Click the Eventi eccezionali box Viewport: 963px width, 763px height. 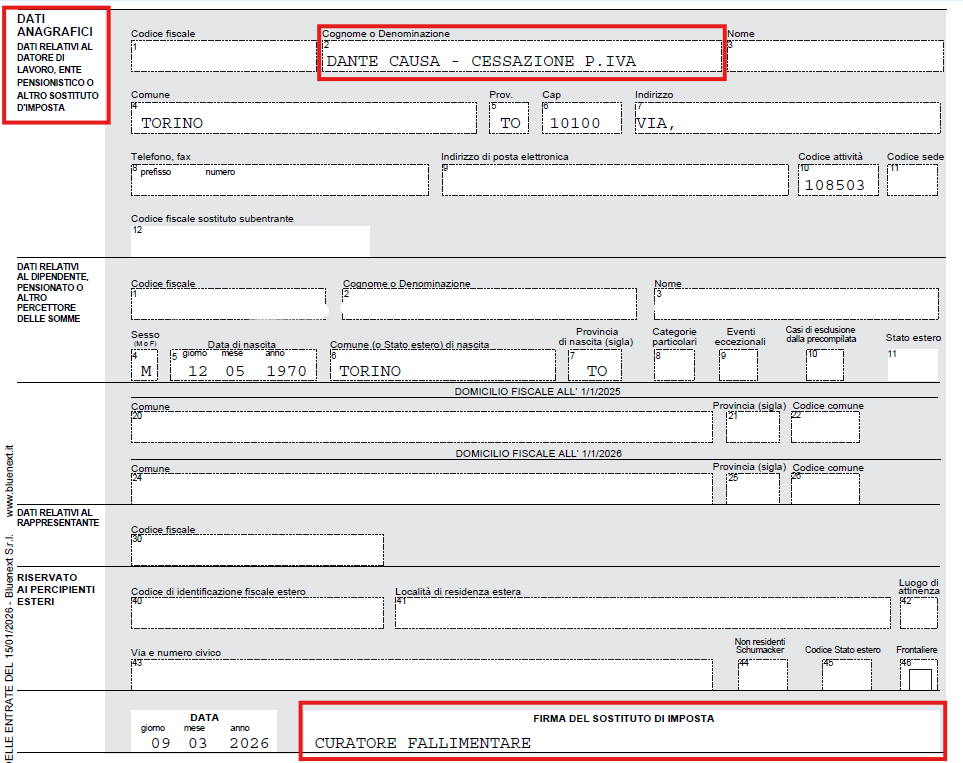[x=738, y=366]
